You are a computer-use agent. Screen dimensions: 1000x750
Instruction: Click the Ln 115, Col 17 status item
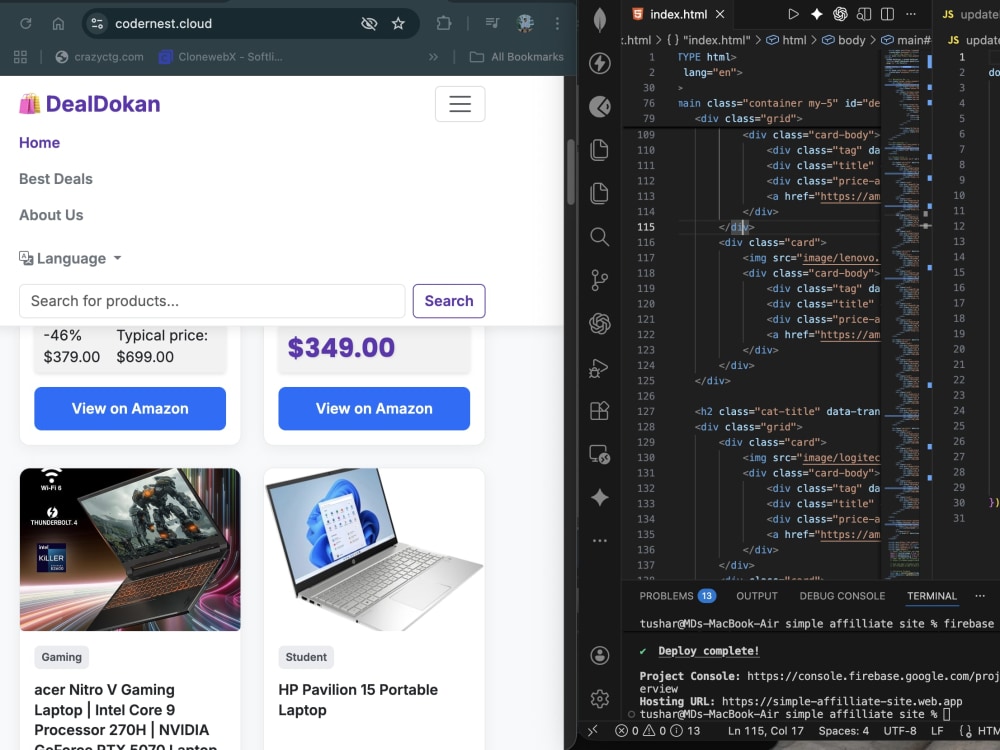[x=766, y=731]
